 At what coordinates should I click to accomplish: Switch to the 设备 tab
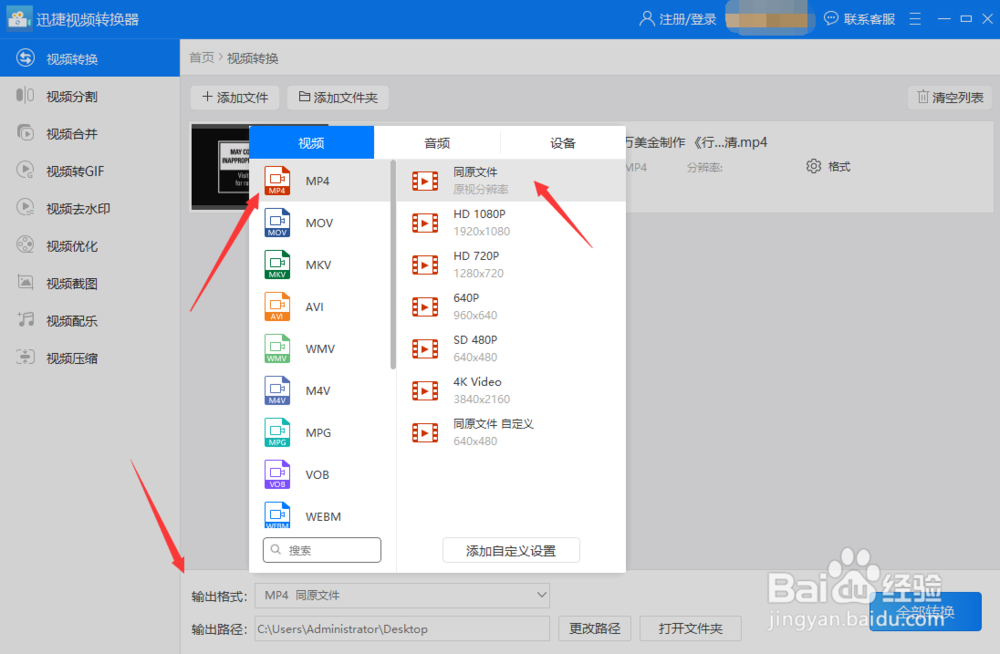562,142
